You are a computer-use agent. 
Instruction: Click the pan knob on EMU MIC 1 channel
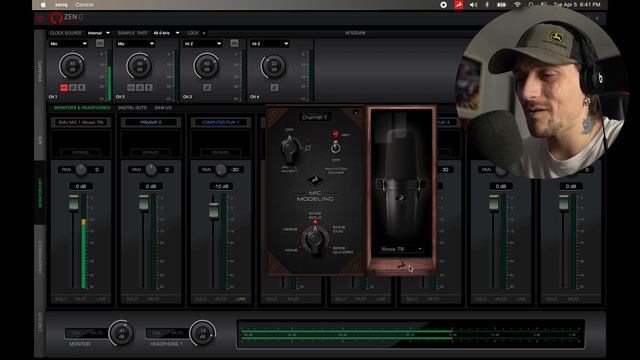(81, 169)
